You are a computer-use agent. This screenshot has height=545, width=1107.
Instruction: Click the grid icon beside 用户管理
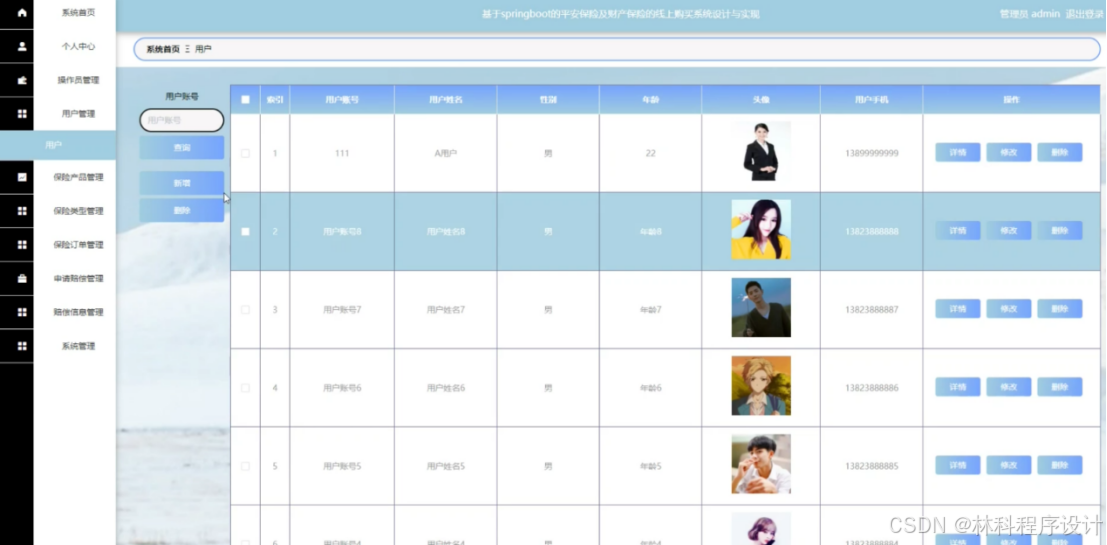click(x=22, y=114)
